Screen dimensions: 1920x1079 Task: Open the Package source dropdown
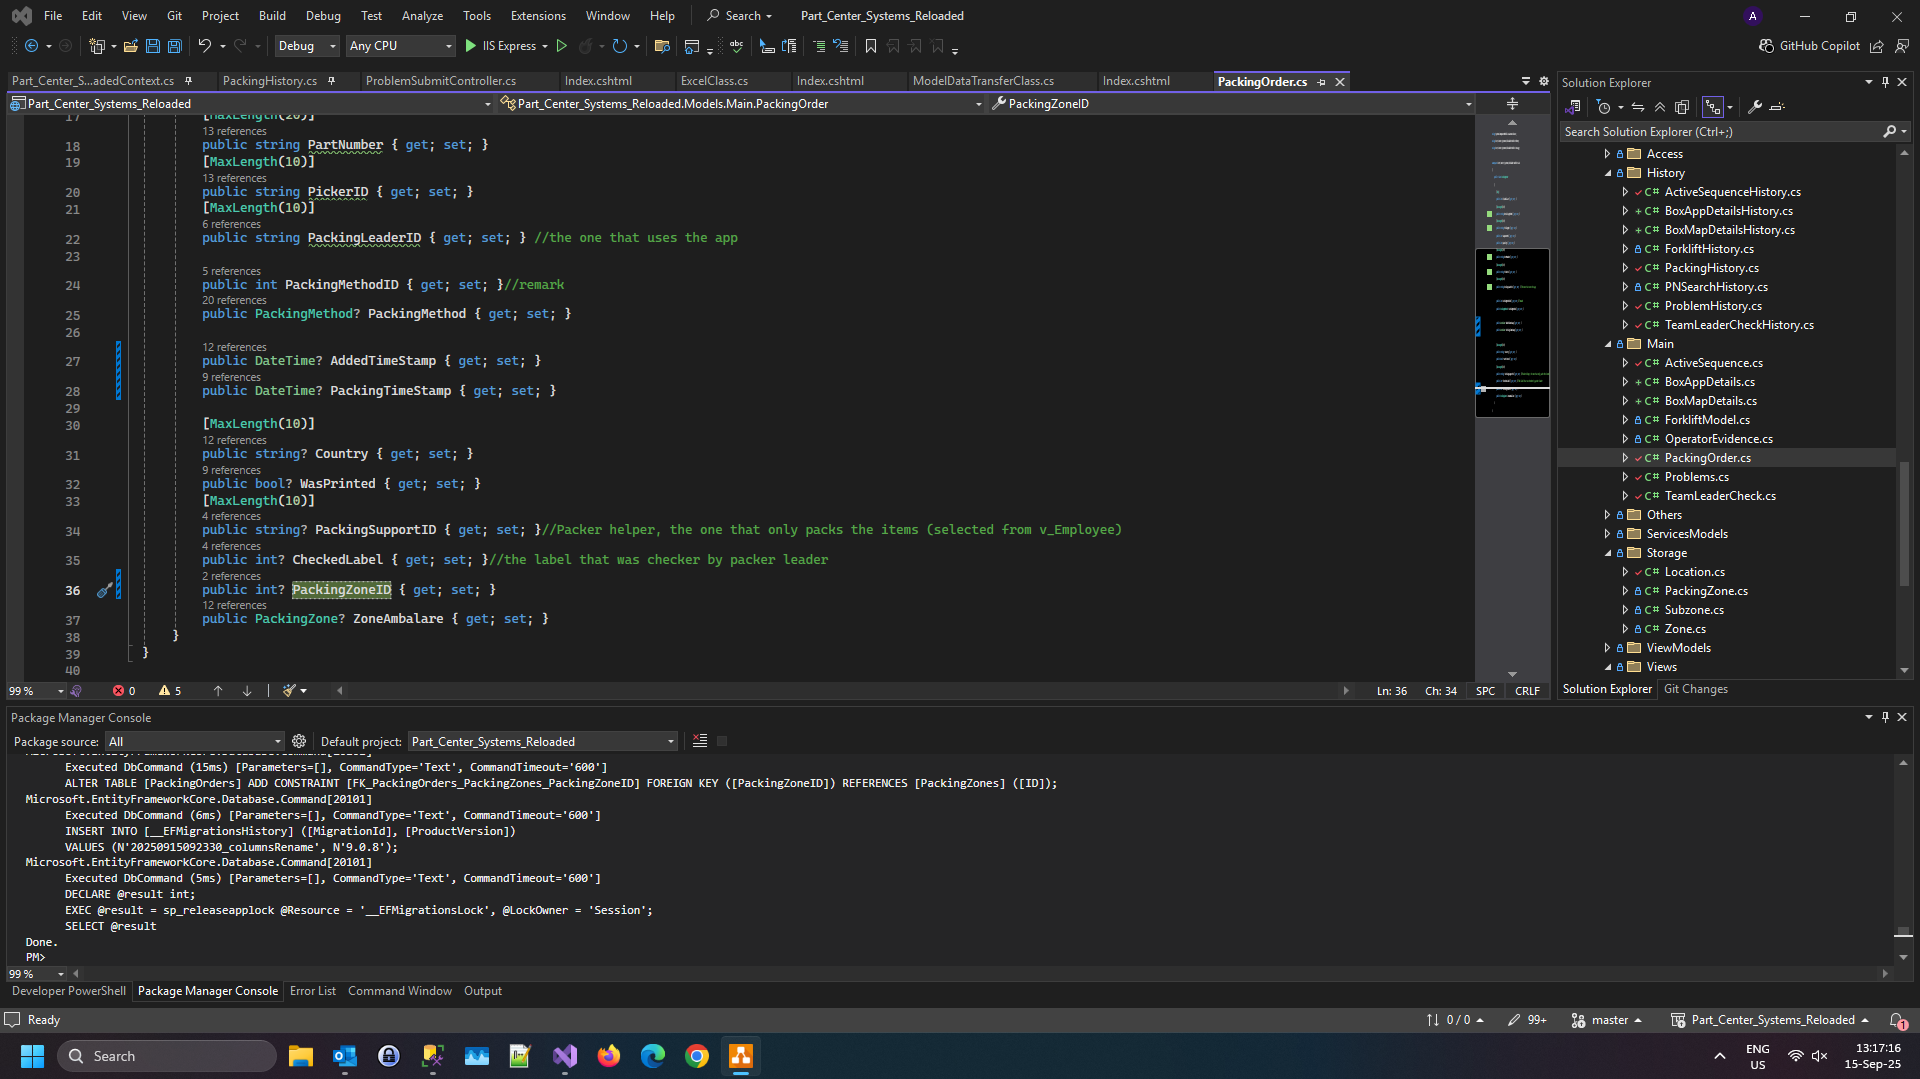tap(195, 741)
